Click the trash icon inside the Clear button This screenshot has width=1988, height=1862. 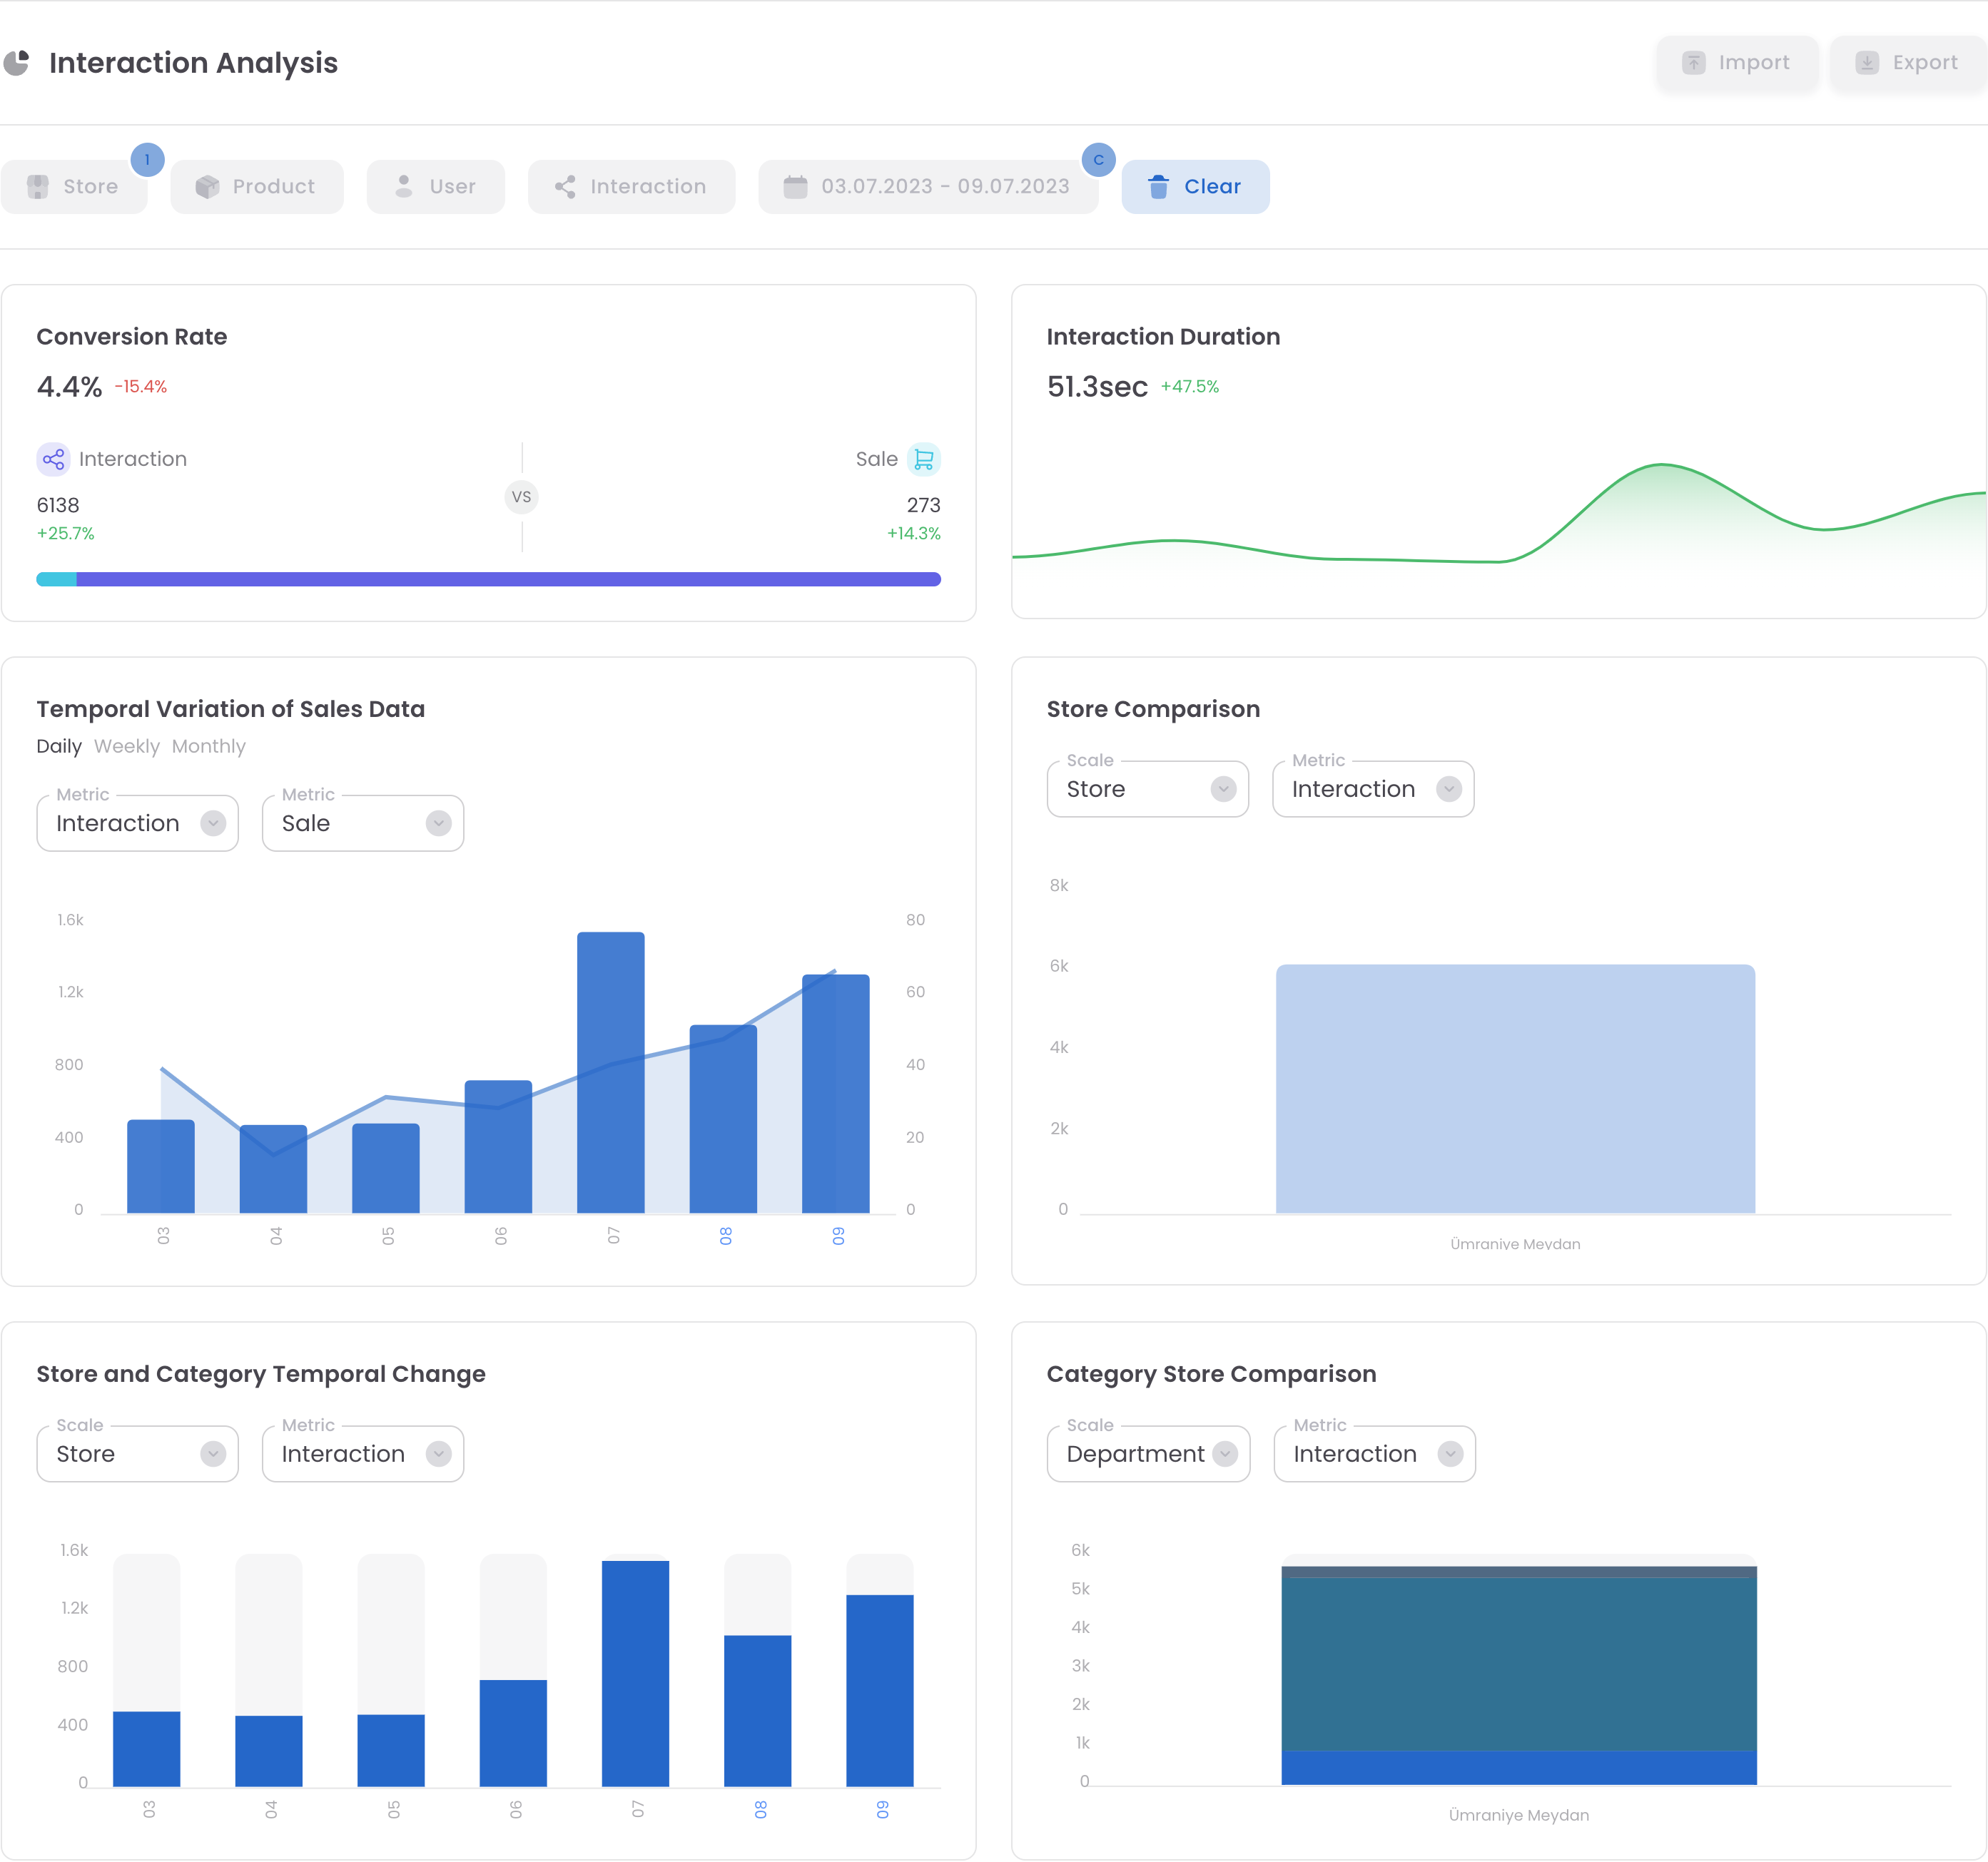point(1158,186)
